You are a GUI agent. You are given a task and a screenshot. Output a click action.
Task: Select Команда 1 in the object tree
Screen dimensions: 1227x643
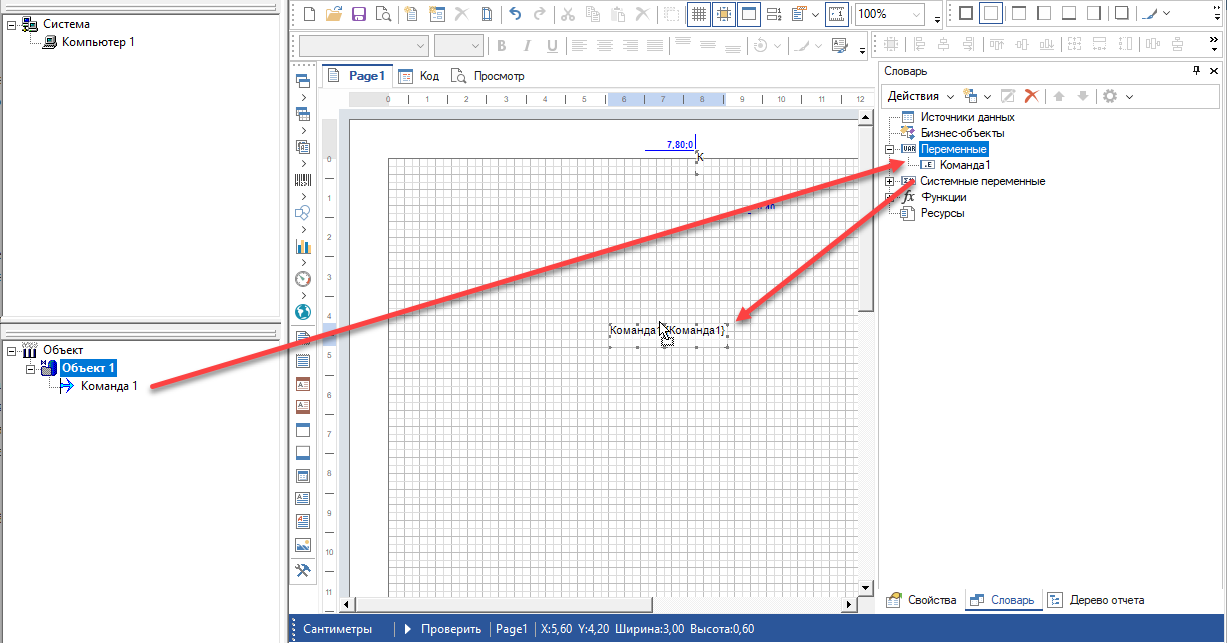(x=109, y=386)
